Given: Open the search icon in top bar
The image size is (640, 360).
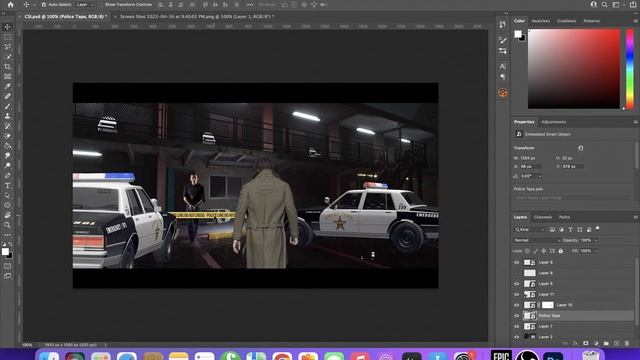Looking at the screenshot, I should pos(604,4).
